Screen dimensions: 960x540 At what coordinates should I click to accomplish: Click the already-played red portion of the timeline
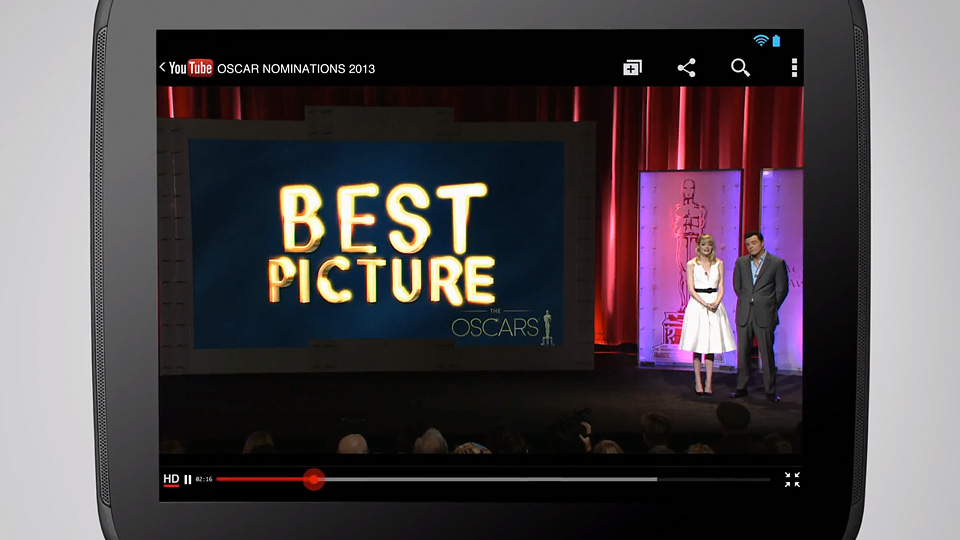(x=260, y=480)
